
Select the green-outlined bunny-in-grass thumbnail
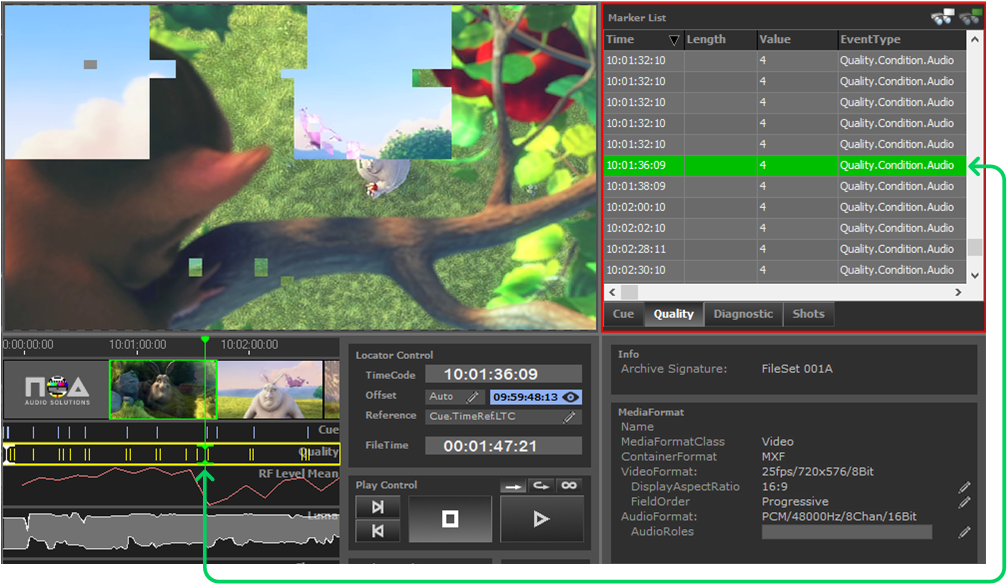(x=163, y=389)
